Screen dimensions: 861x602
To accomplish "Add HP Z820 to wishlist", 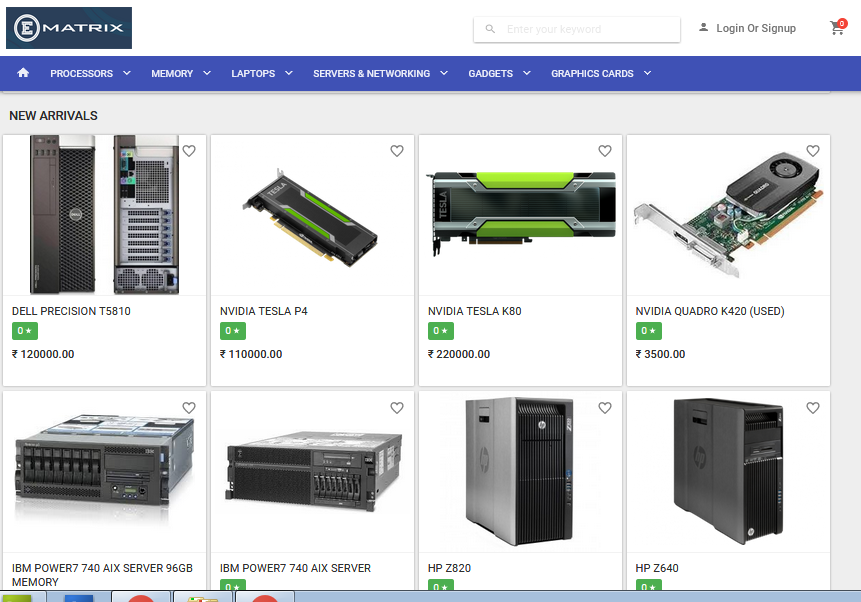I will (605, 408).
